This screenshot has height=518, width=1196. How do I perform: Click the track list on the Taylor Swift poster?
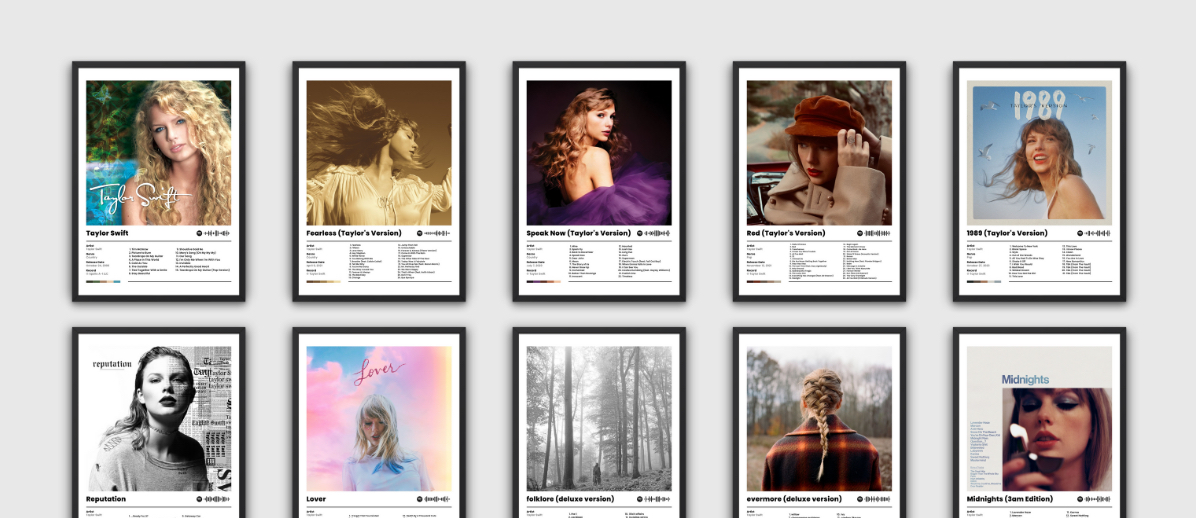point(180,260)
